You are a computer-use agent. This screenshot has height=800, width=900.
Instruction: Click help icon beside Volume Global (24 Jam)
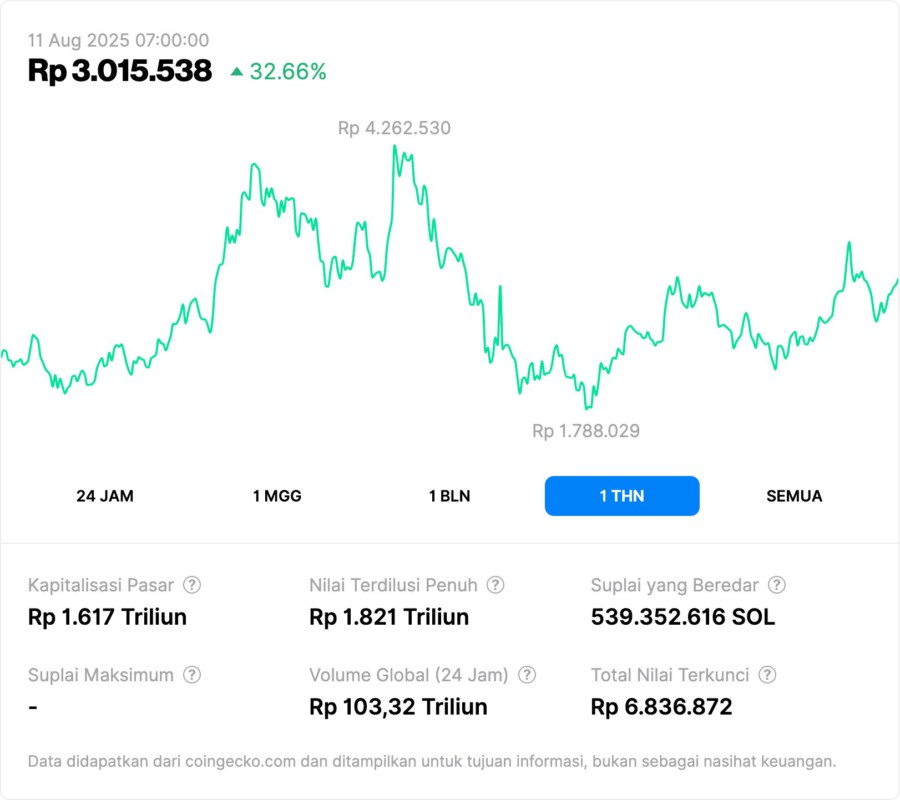point(527,675)
